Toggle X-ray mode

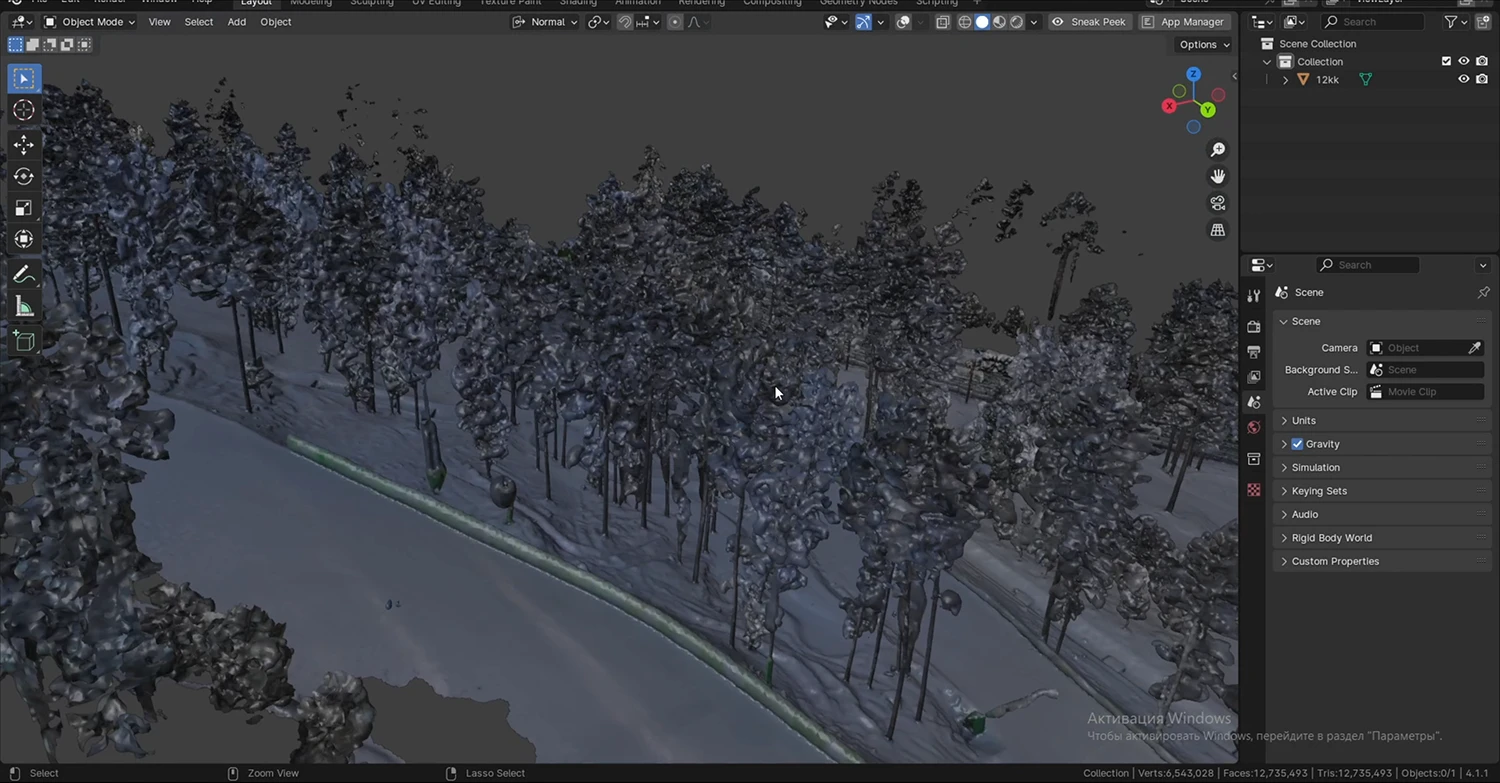point(943,22)
